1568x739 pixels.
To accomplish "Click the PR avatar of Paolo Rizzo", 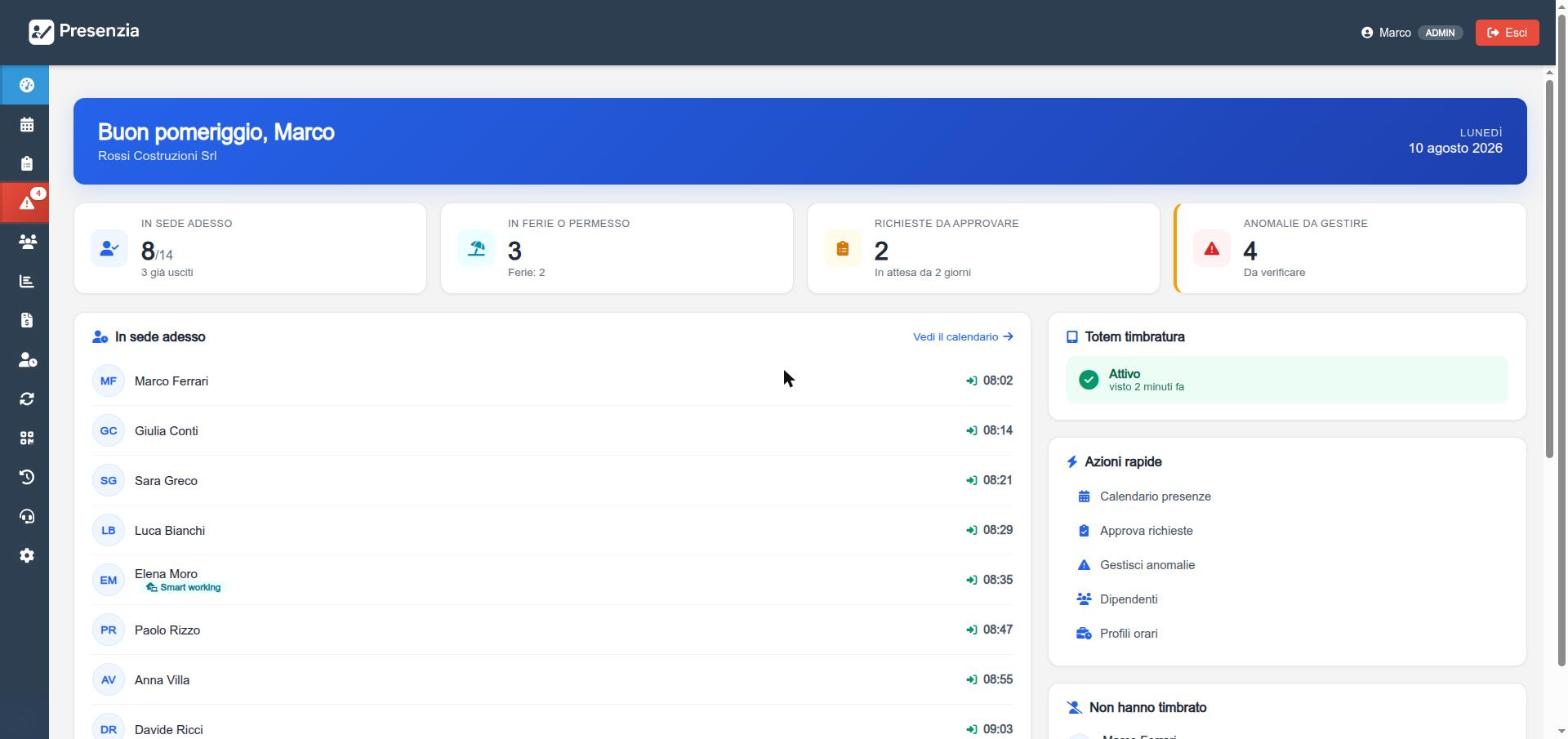I will point(108,630).
